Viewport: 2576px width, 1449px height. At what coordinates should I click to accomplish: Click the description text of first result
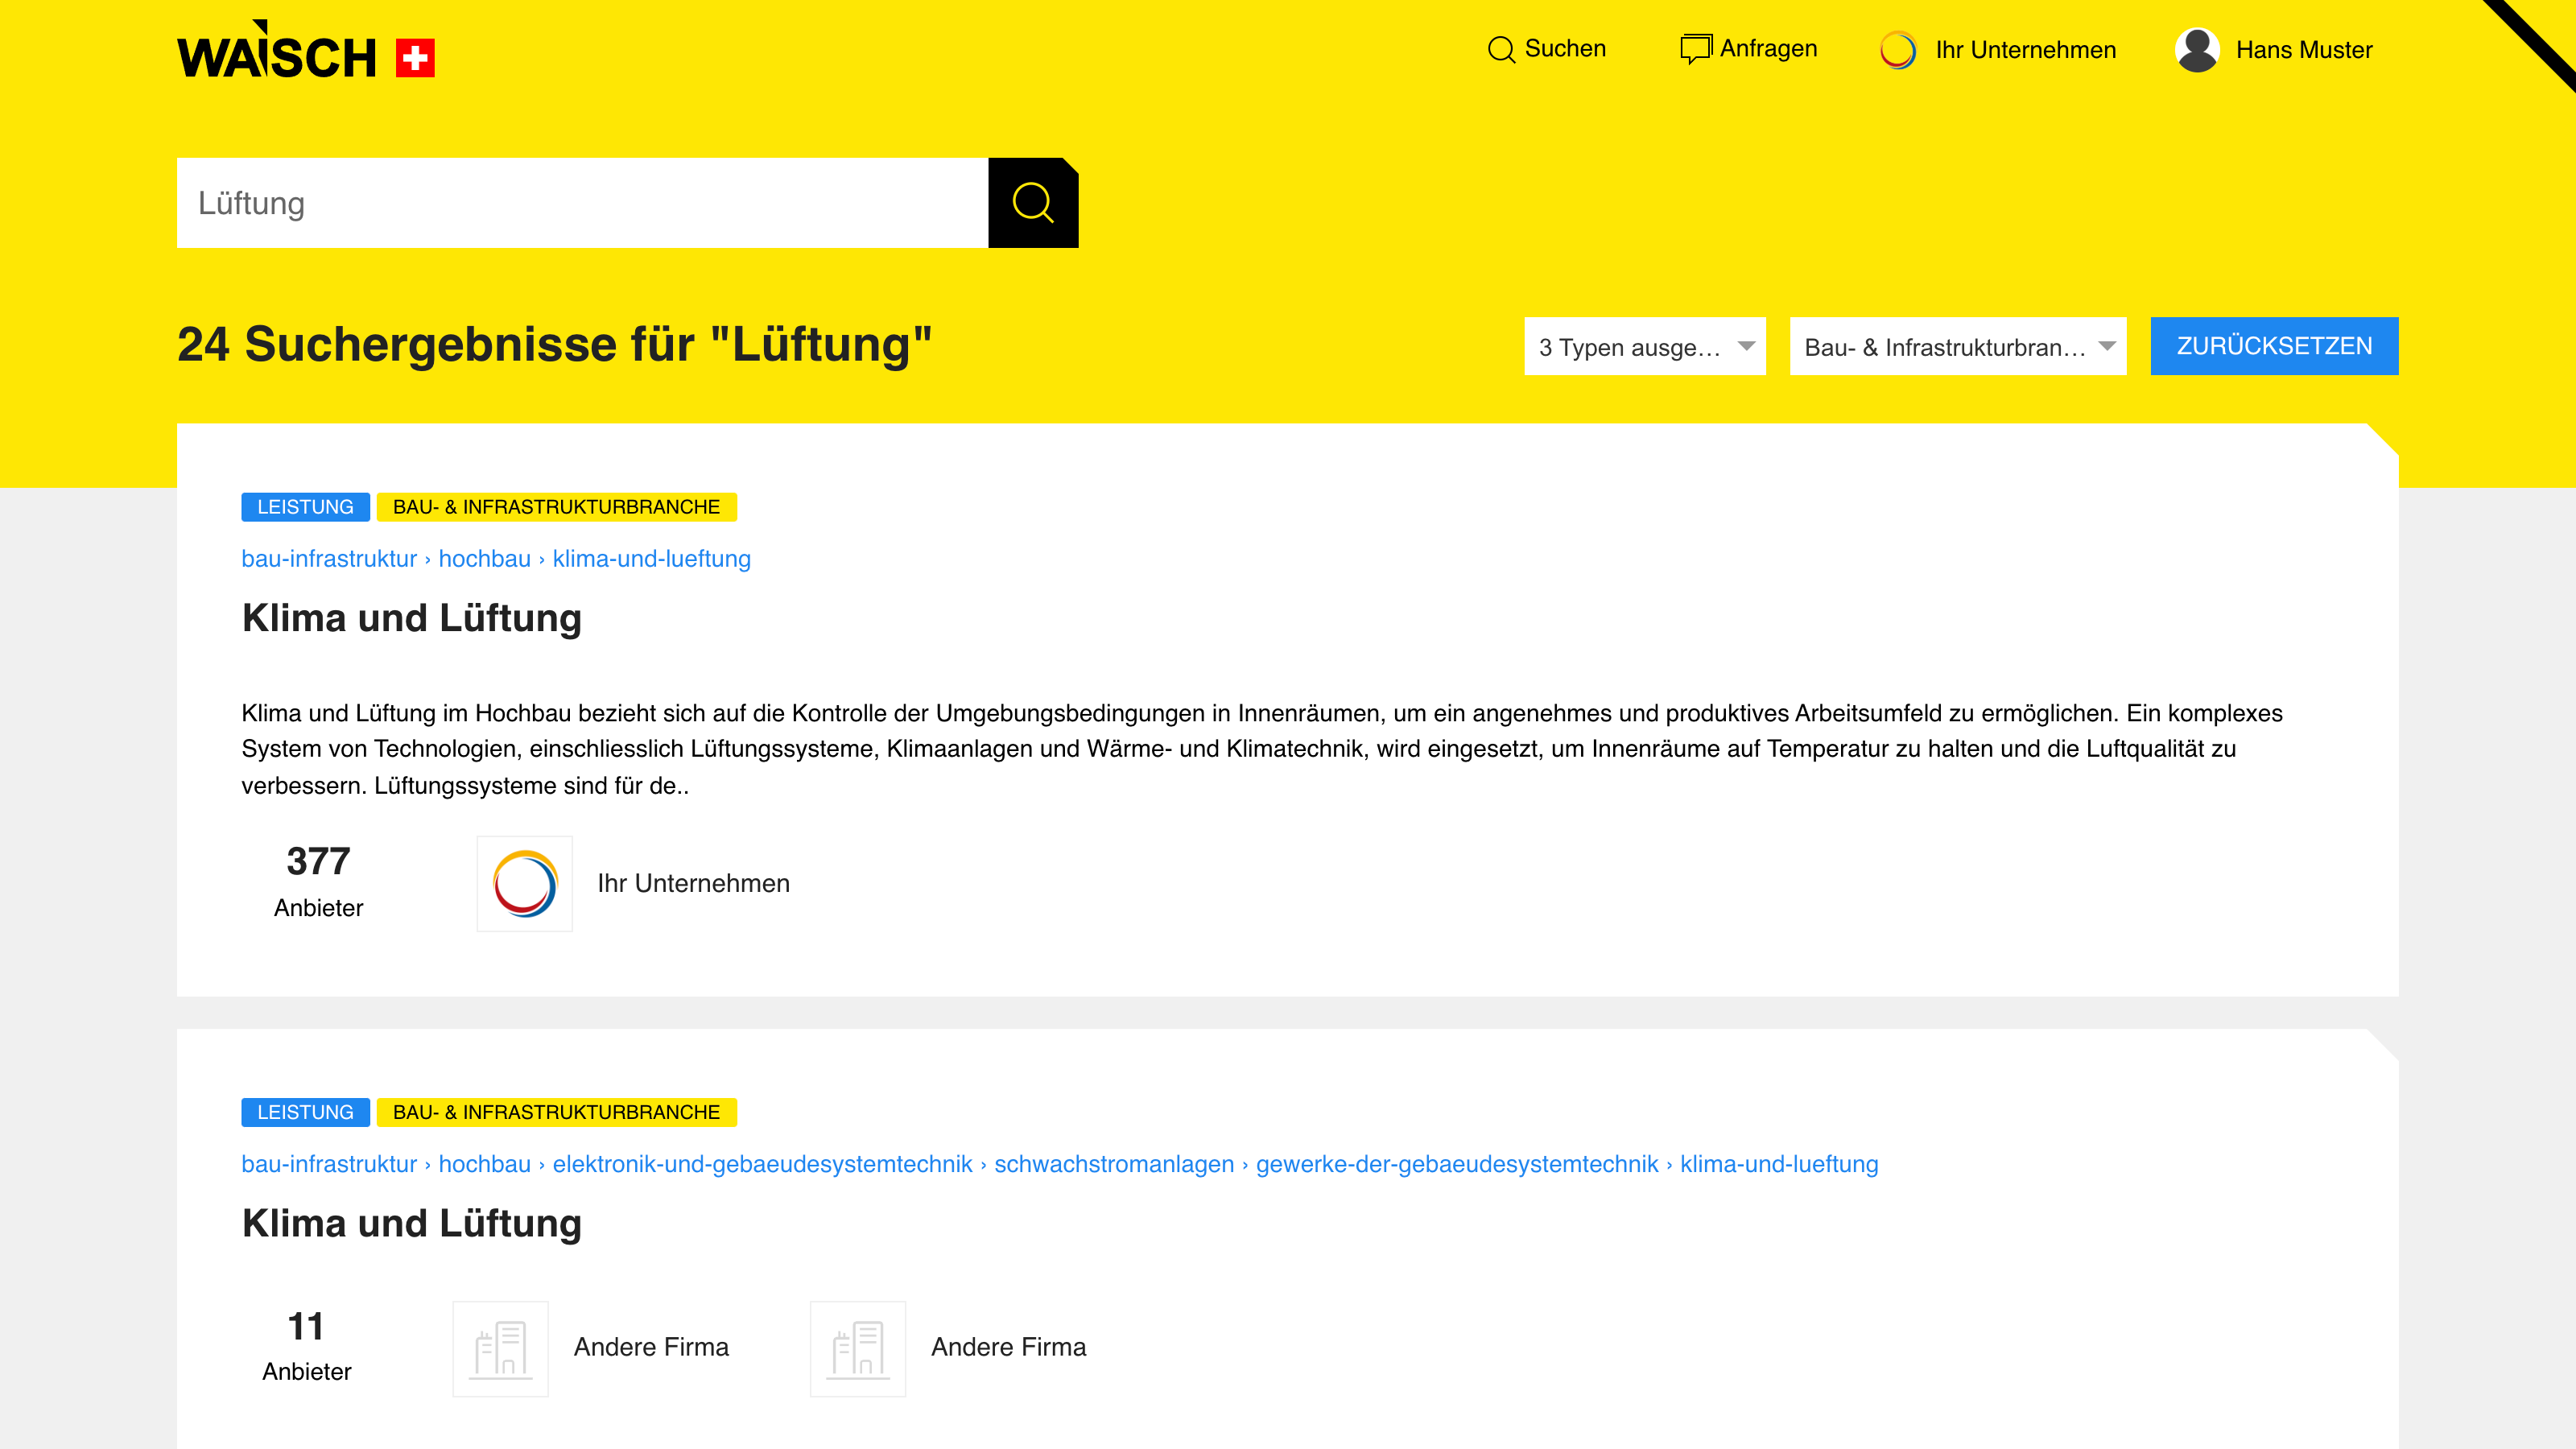click(x=1262, y=749)
